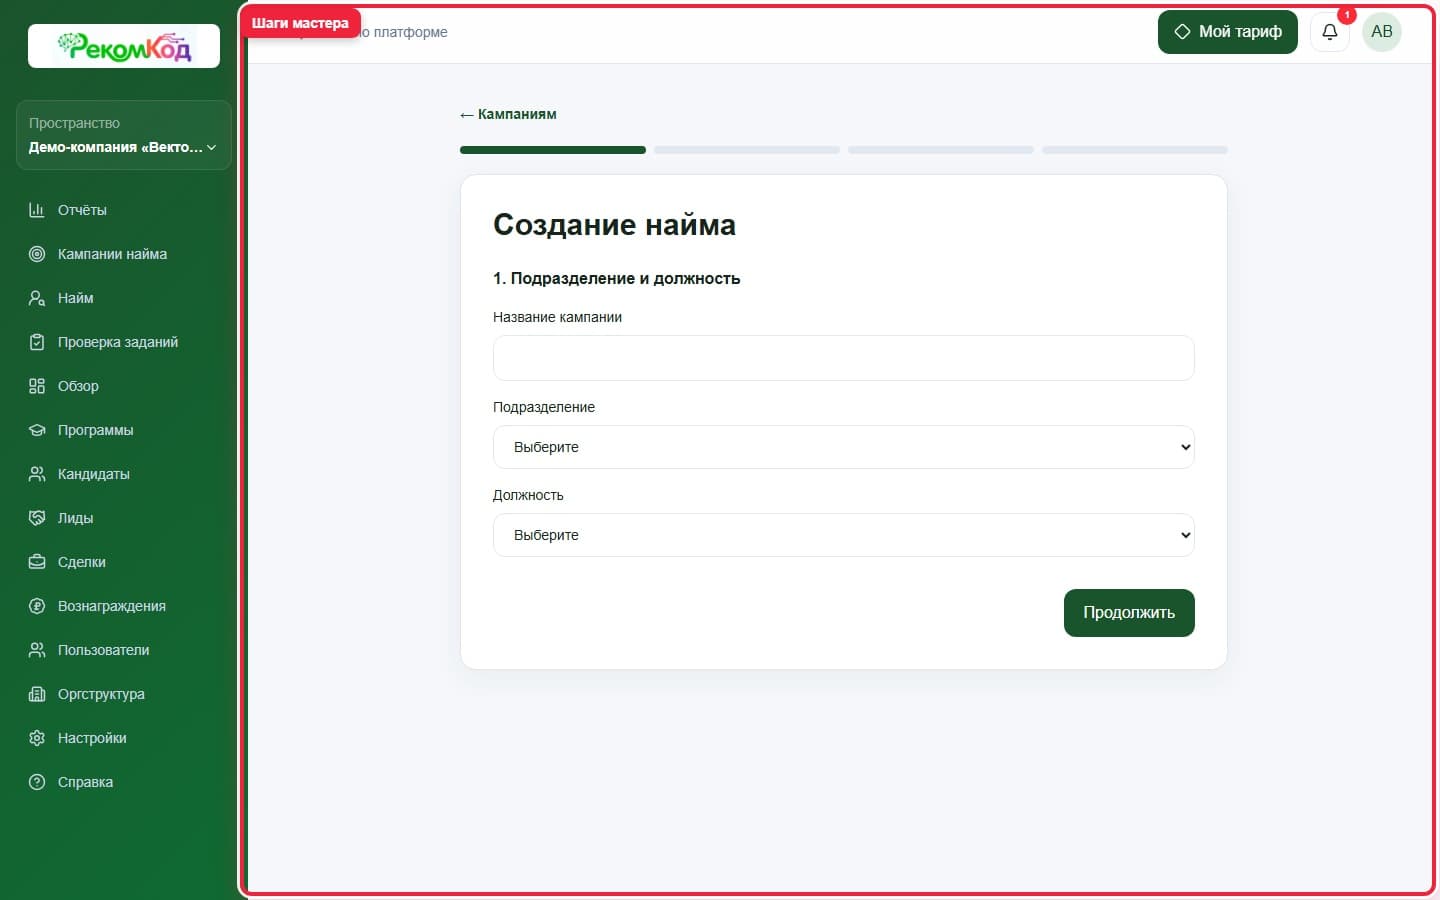1440x900 pixels.
Task: Open Настройки in sidebar
Action: 124,738
